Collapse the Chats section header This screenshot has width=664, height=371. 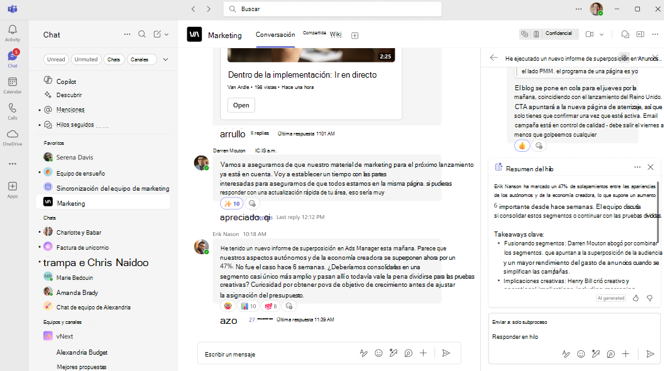(x=50, y=218)
